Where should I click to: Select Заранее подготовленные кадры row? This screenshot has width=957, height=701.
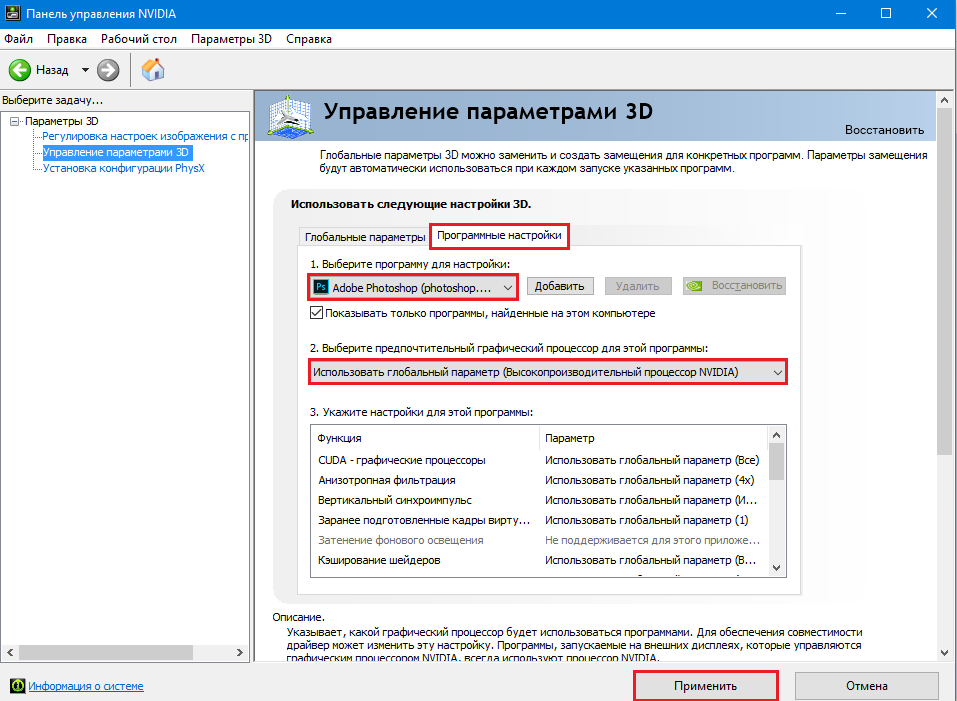pos(538,520)
